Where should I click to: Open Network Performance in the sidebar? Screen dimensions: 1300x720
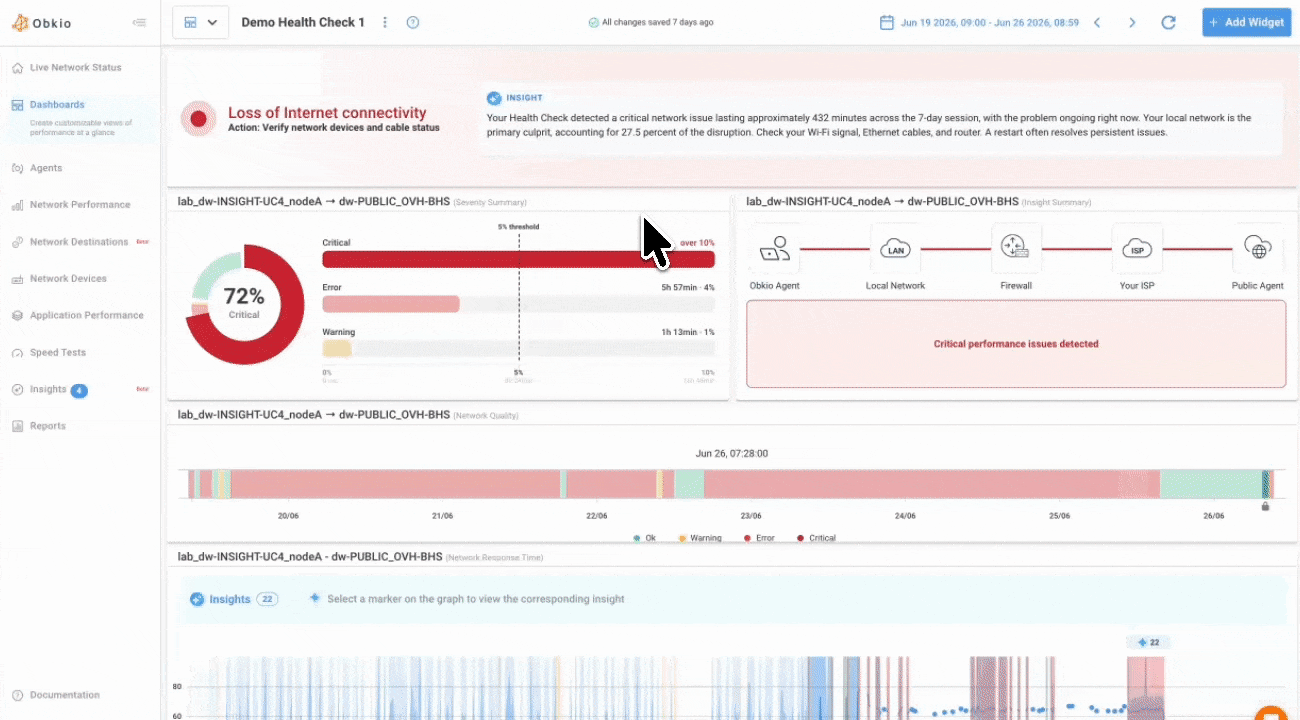[80, 205]
